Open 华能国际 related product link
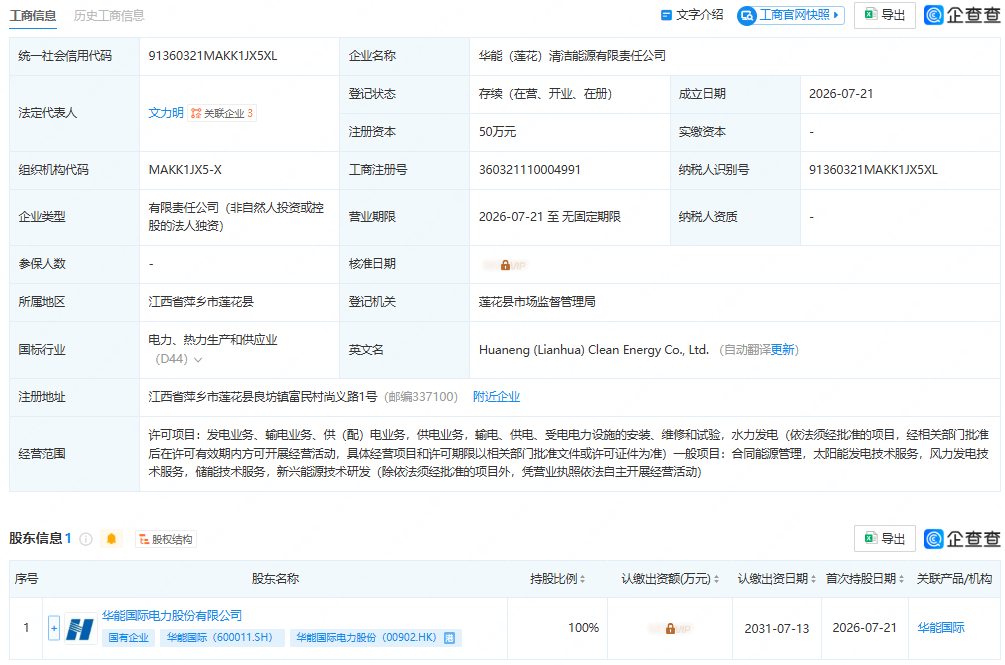Image resolution: width=1005 pixels, height=665 pixels. point(941,628)
